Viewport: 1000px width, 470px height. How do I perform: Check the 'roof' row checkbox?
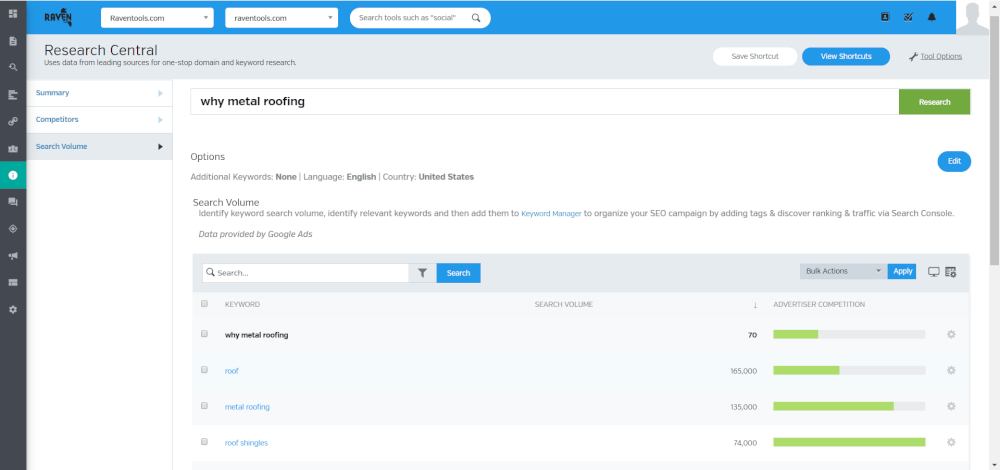pyautogui.click(x=205, y=369)
